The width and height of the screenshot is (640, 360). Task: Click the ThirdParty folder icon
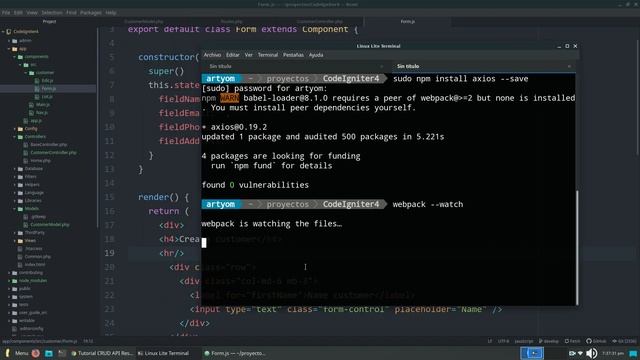[20, 233]
